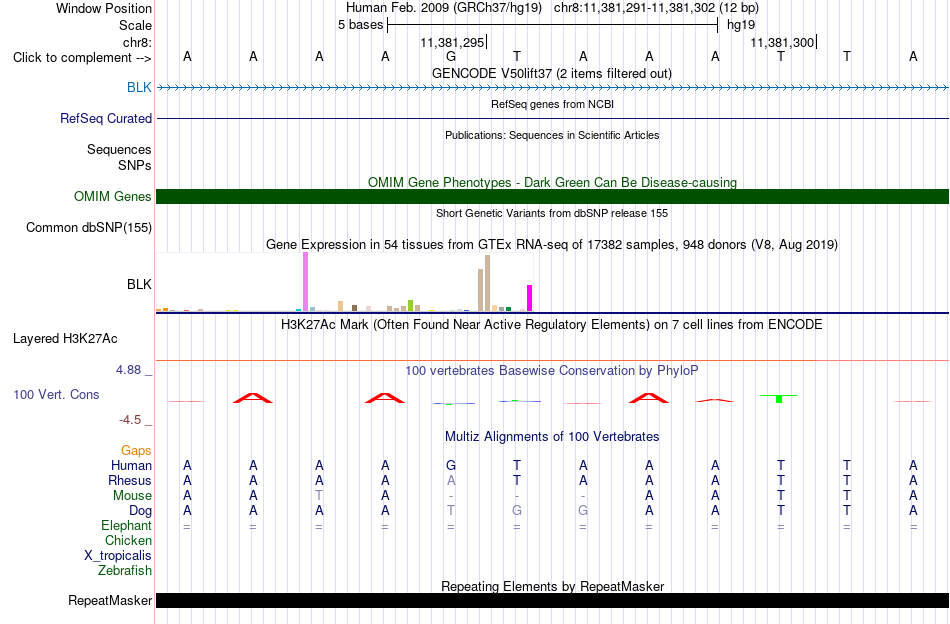Click the BLK gene arrow line in GENCODE track
Image resolution: width=950 pixels, height=624 pixels.
(x=553, y=88)
